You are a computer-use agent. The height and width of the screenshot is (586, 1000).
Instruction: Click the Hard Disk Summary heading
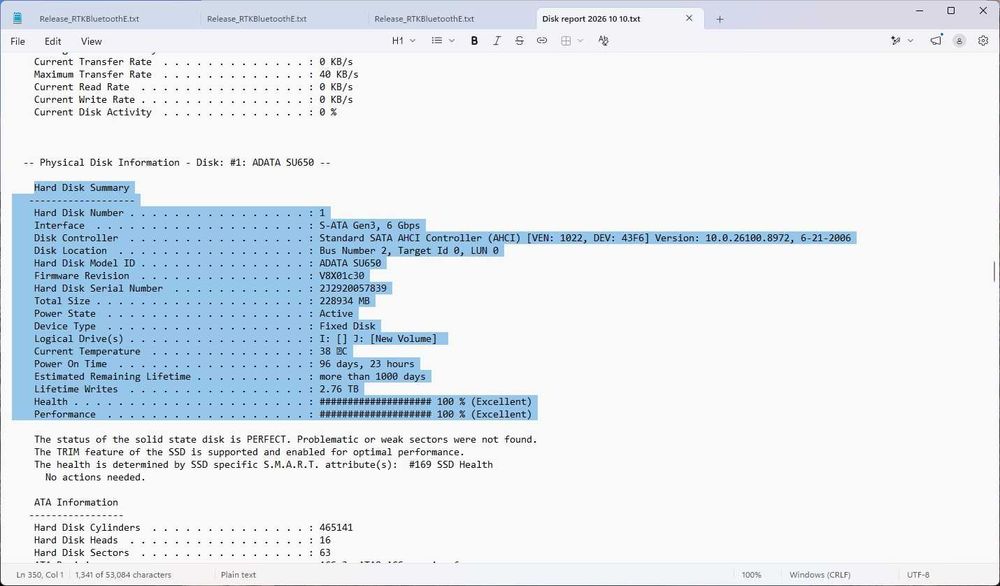[82, 187]
